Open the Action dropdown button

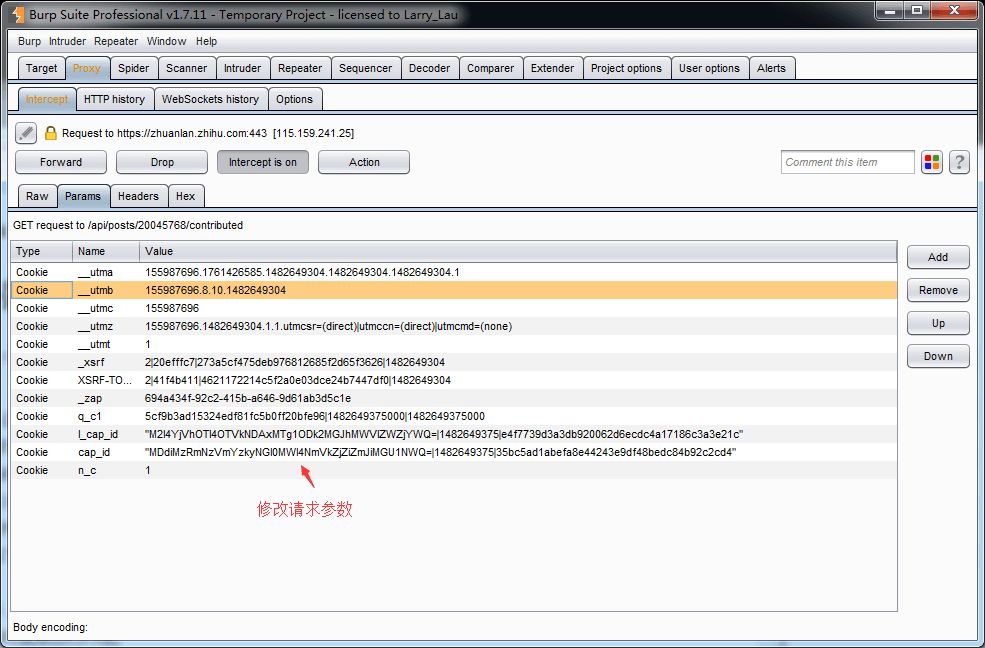pyautogui.click(x=364, y=162)
